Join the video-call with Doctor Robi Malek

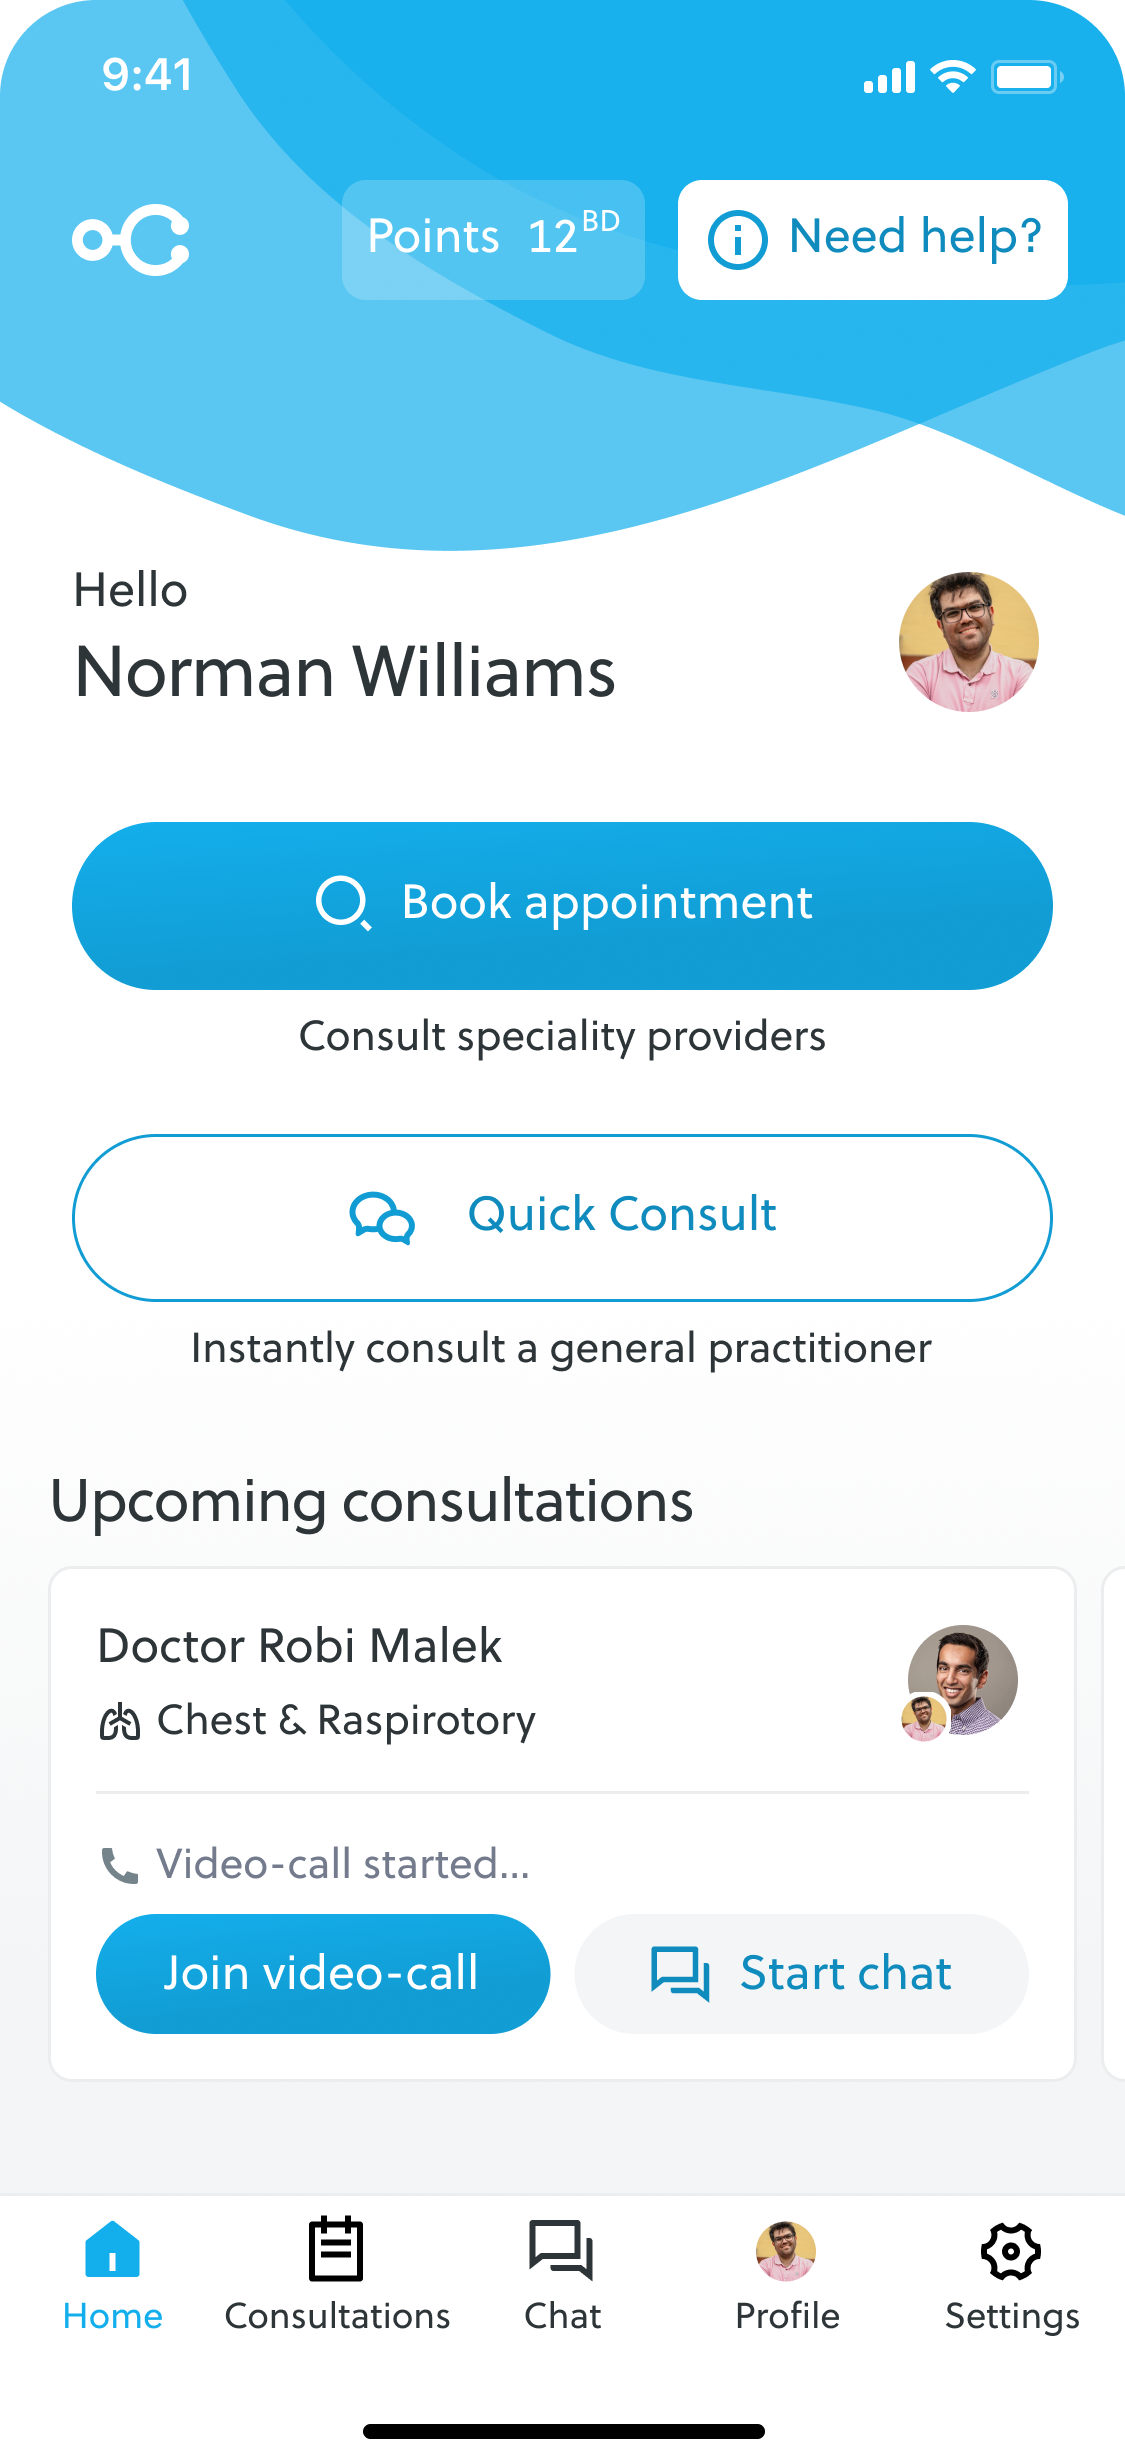[322, 1972]
